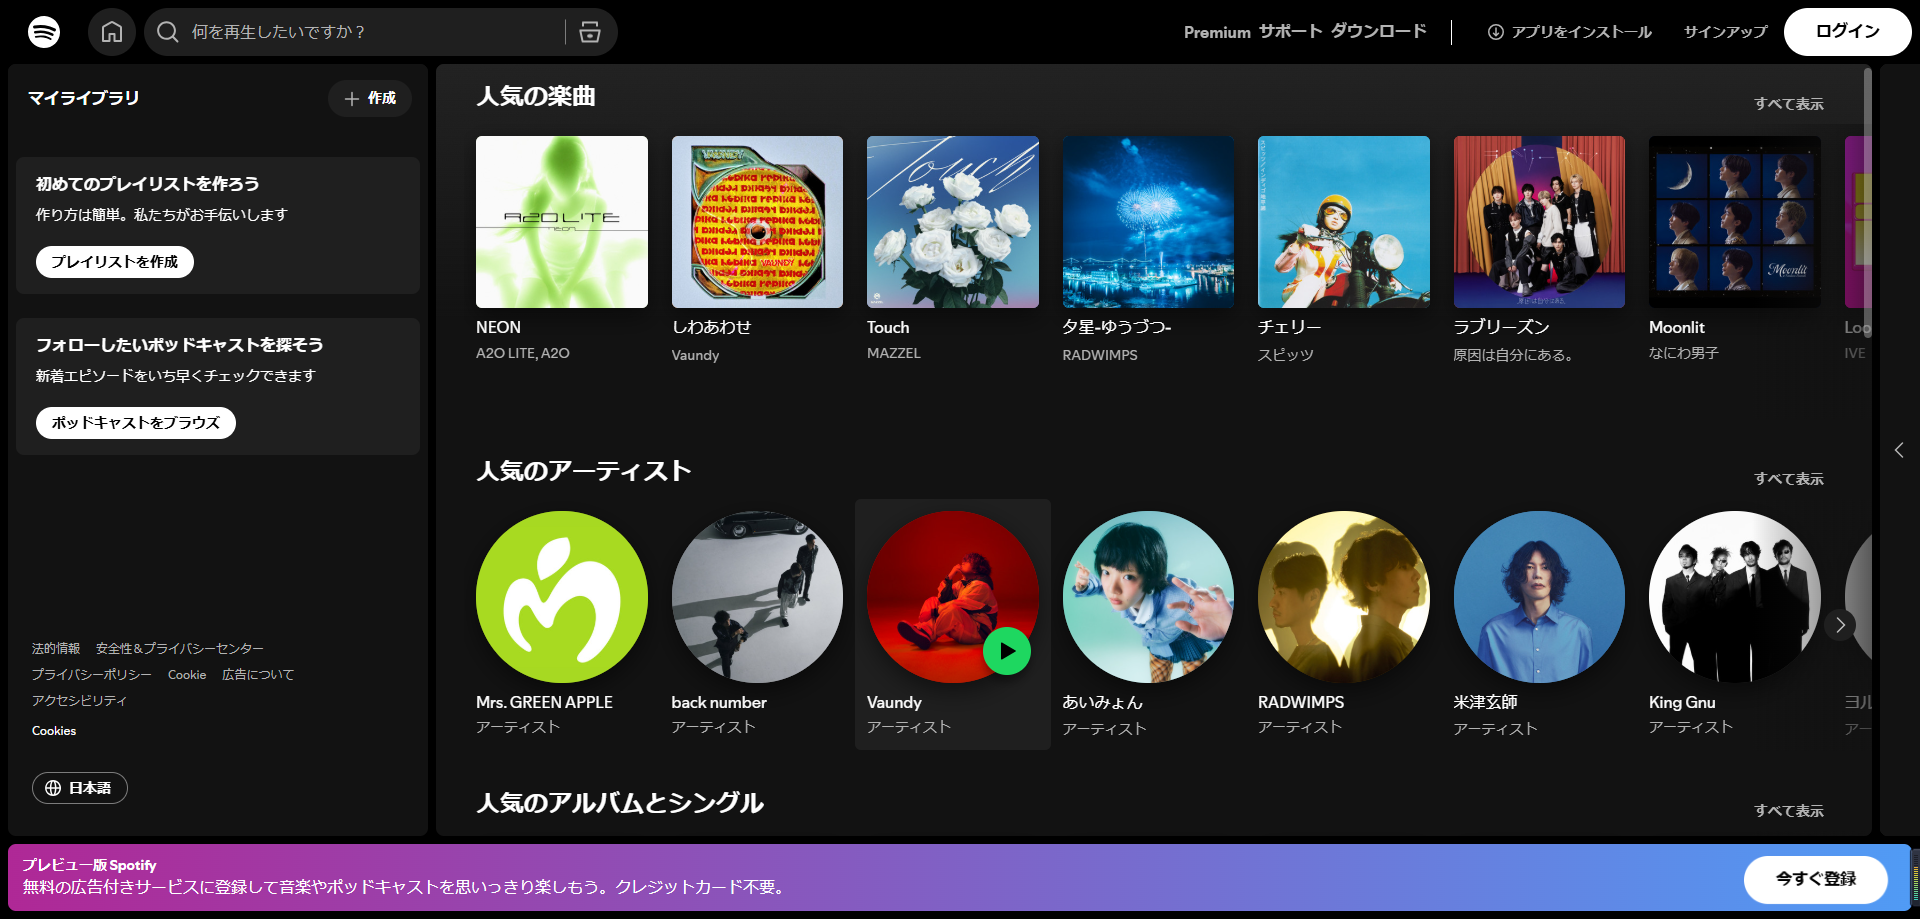
Task: Expand right side panel chevron
Action: coord(1899,450)
